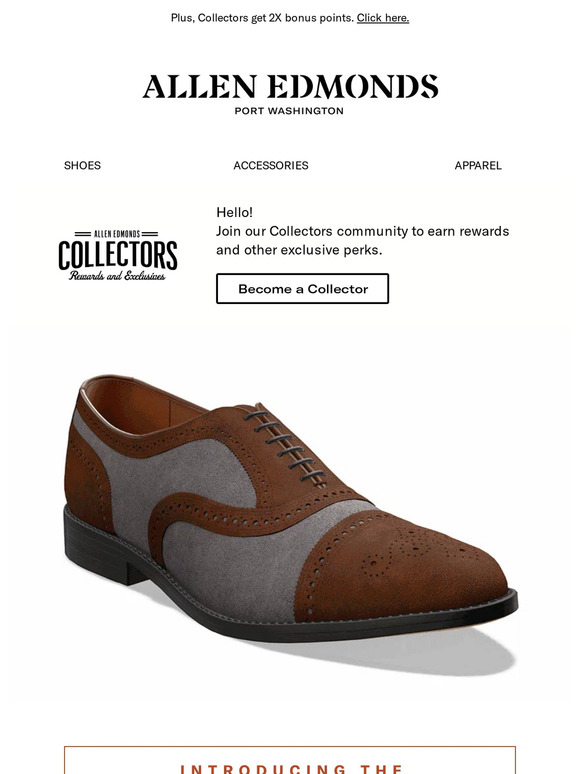Open the SHOES navigation item

click(x=82, y=165)
